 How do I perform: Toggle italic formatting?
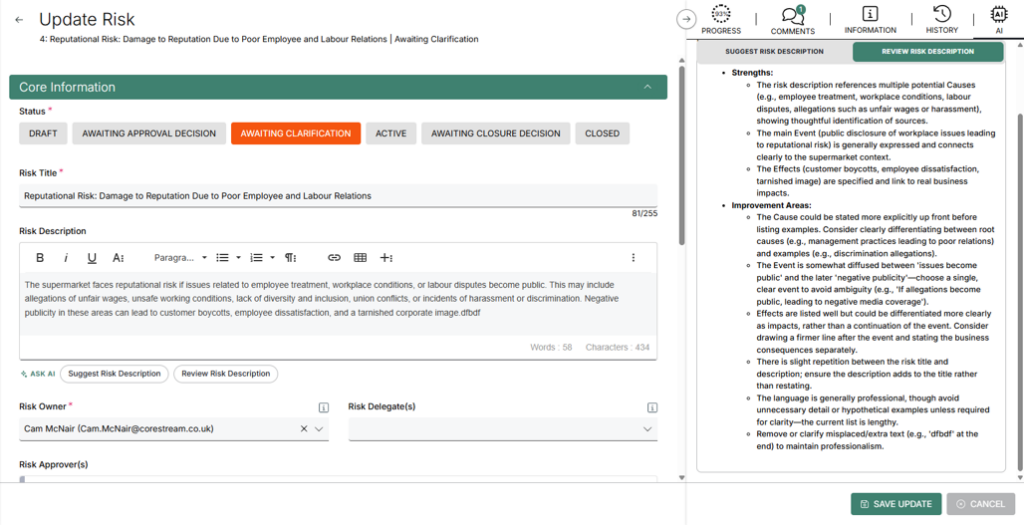pyautogui.click(x=65, y=258)
